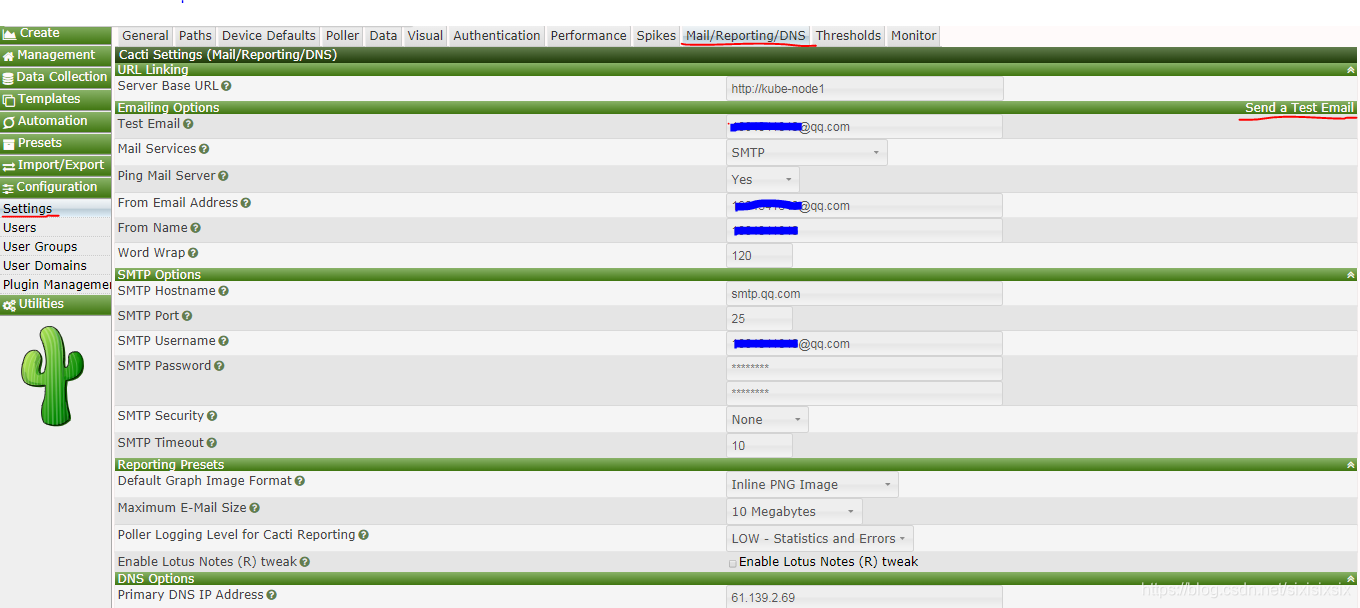Switch to the Spikes tab
Screen dimensions: 1360x608
[656, 36]
